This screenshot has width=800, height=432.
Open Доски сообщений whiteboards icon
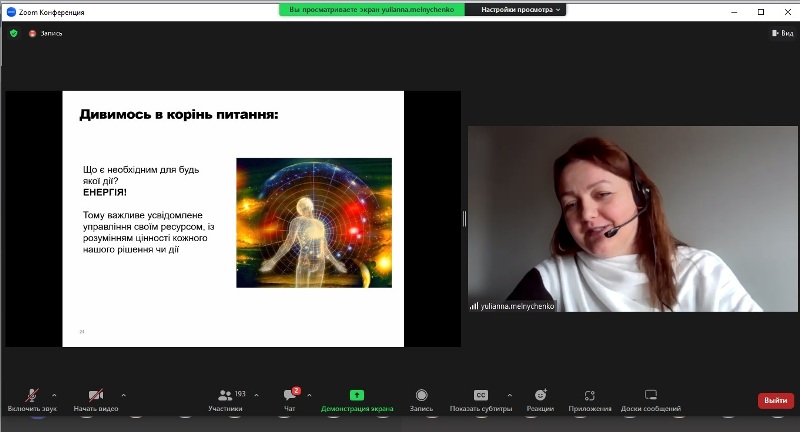(651, 395)
